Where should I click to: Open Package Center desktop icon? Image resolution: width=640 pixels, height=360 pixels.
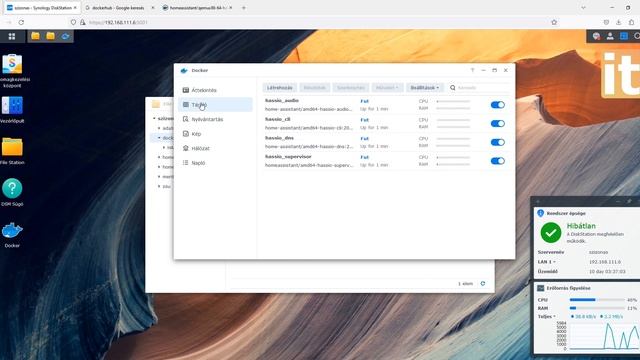(12, 64)
